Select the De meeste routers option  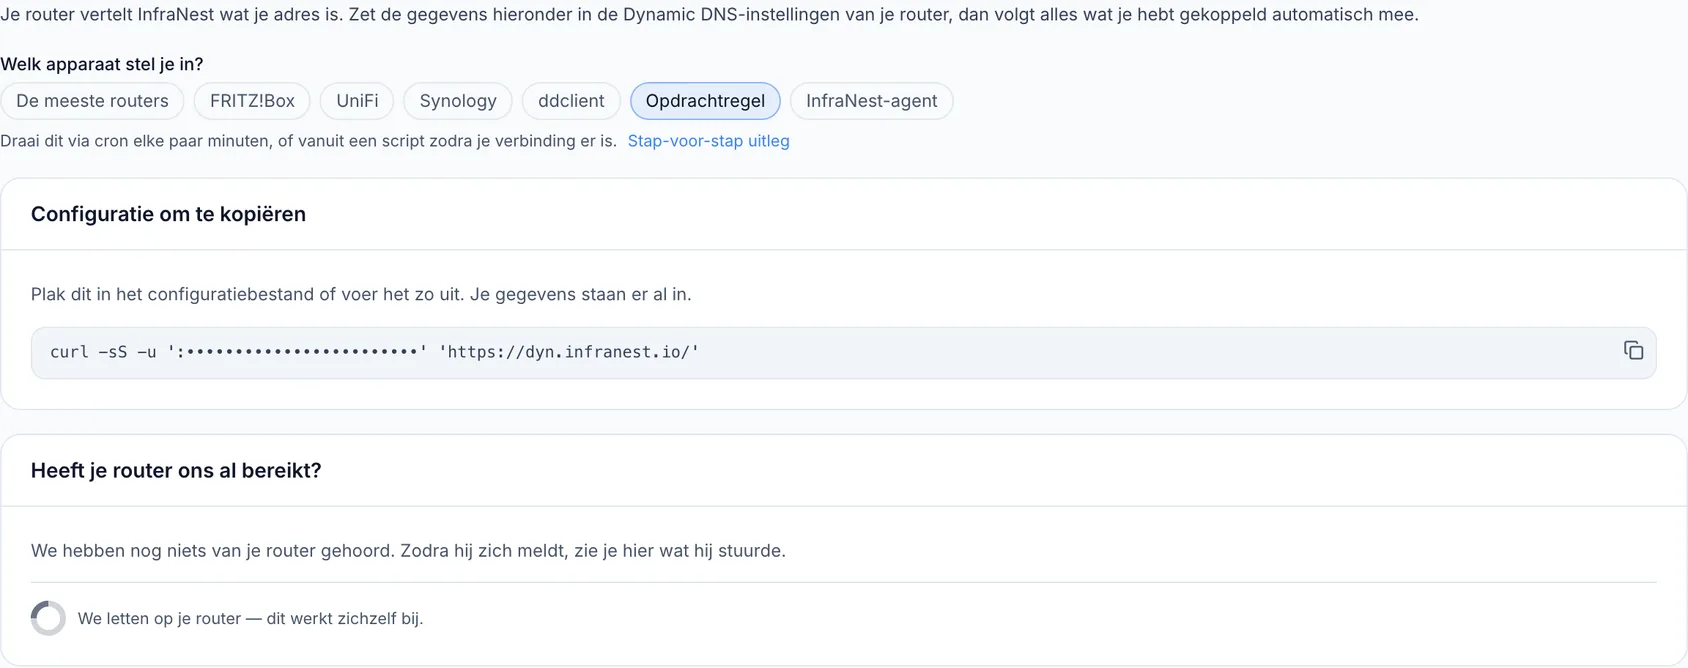pyautogui.click(x=92, y=101)
